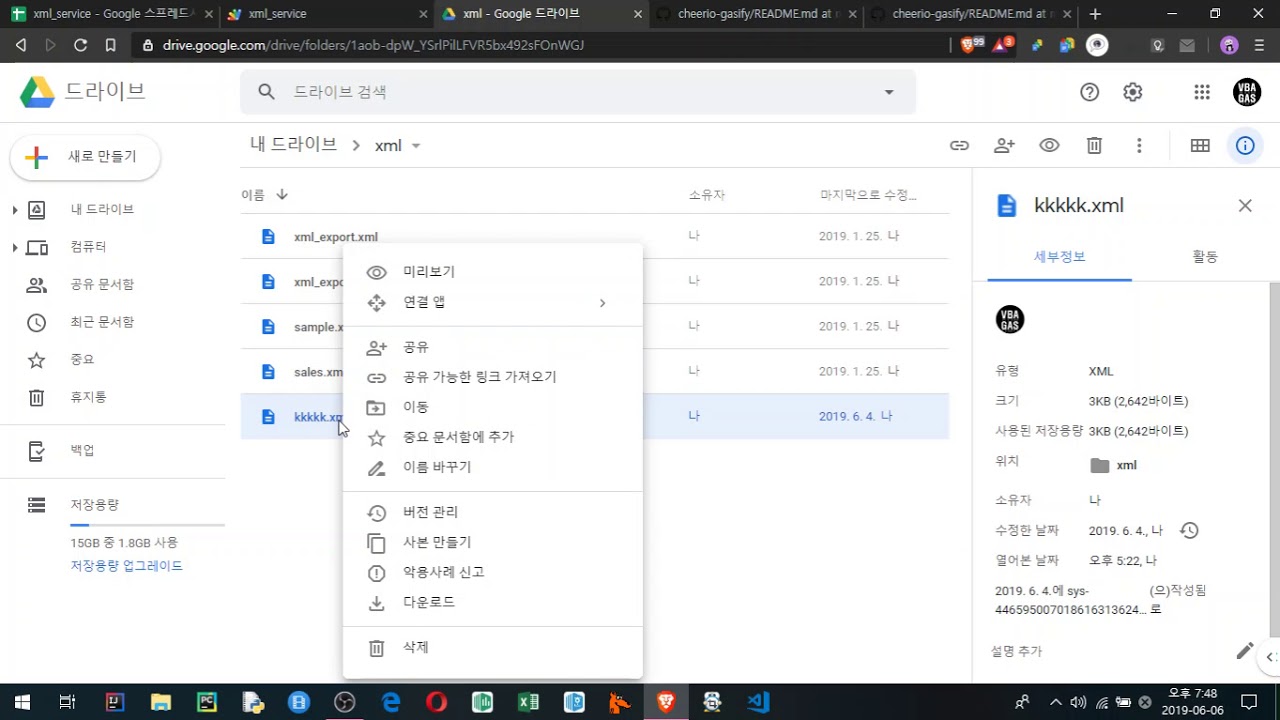Click the 새로 만들기 button
The height and width of the screenshot is (720, 1280).
[x=85, y=157]
